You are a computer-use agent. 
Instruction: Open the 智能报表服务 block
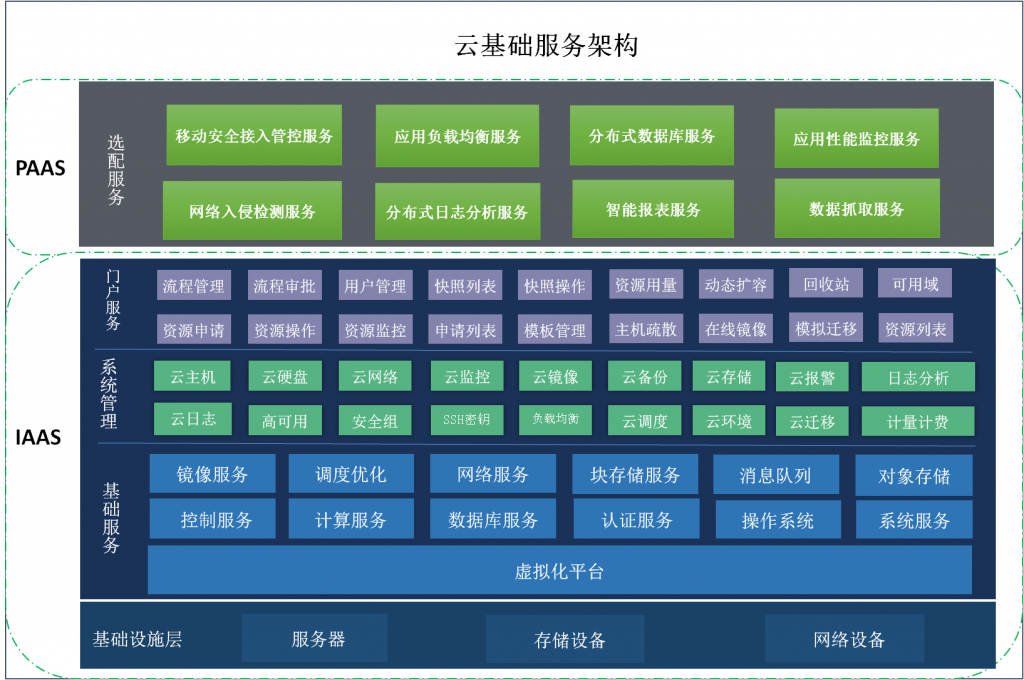tap(653, 209)
